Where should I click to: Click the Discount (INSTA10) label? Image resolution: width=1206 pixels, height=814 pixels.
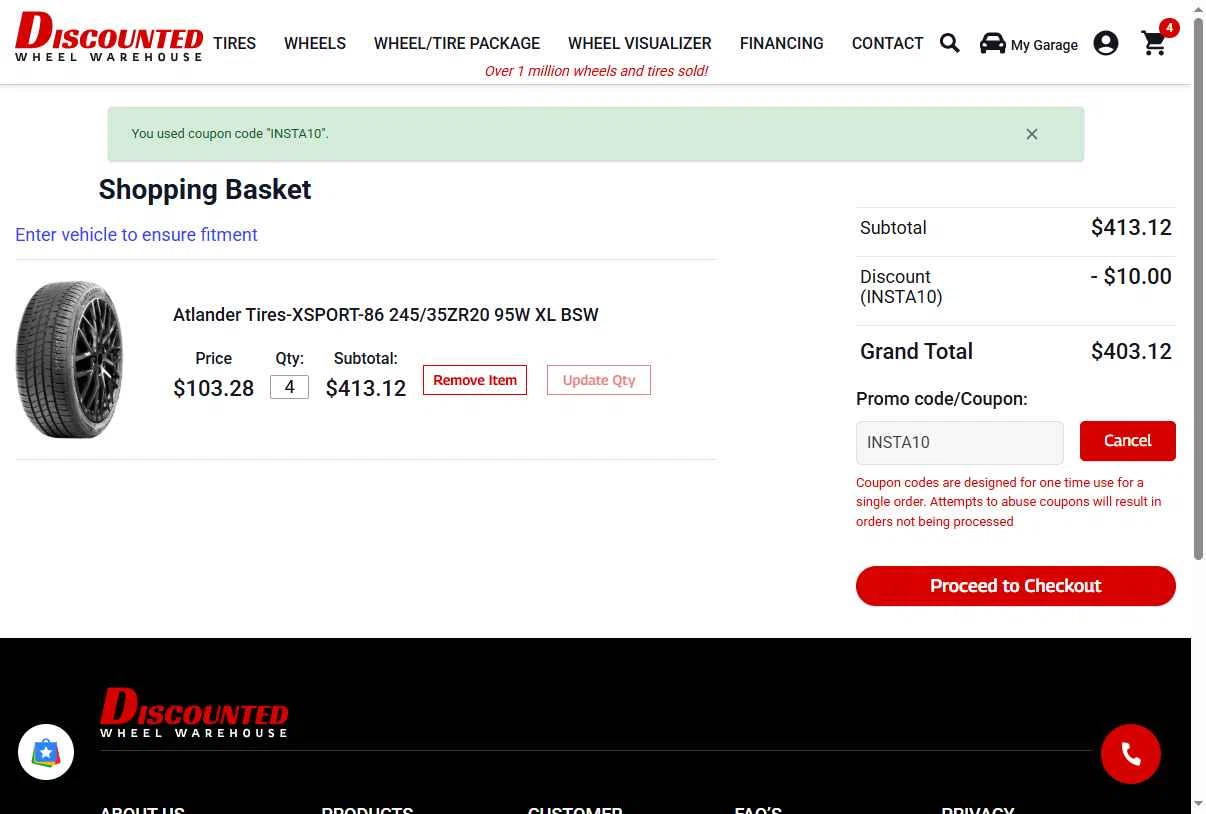pyautogui.click(x=901, y=287)
